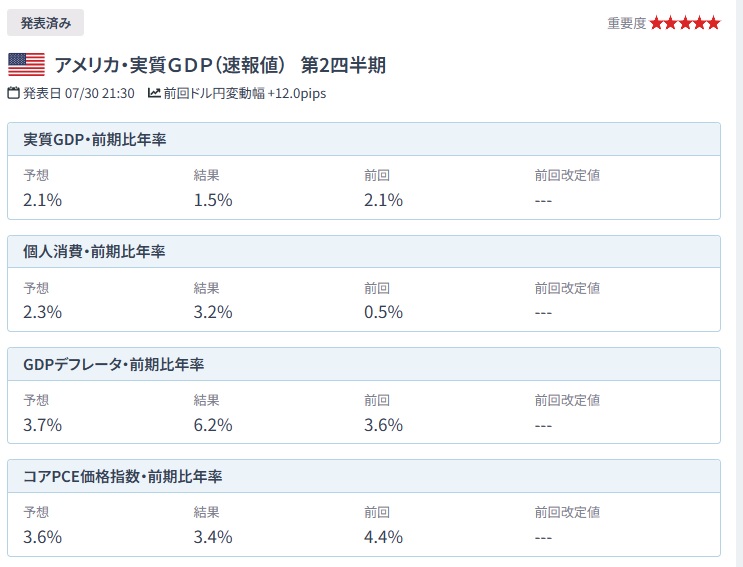This screenshot has height=567, width=743.
Task: Click the 6.2% GDP deflator result
Action: 213,425
